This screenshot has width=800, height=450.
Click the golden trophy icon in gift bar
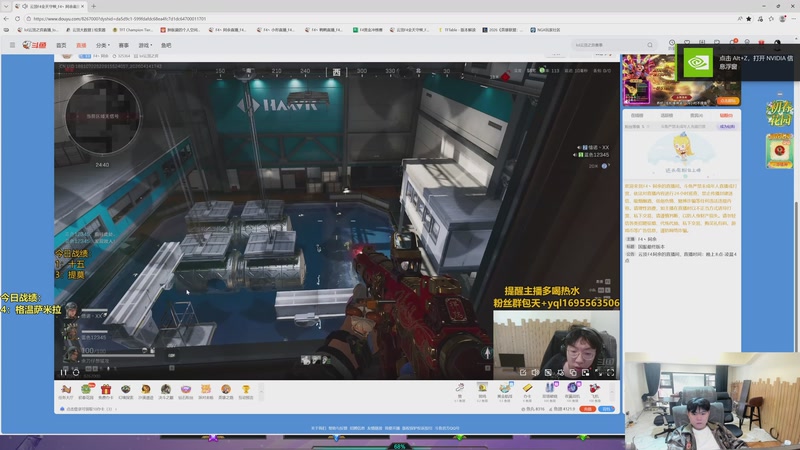(x=246, y=391)
